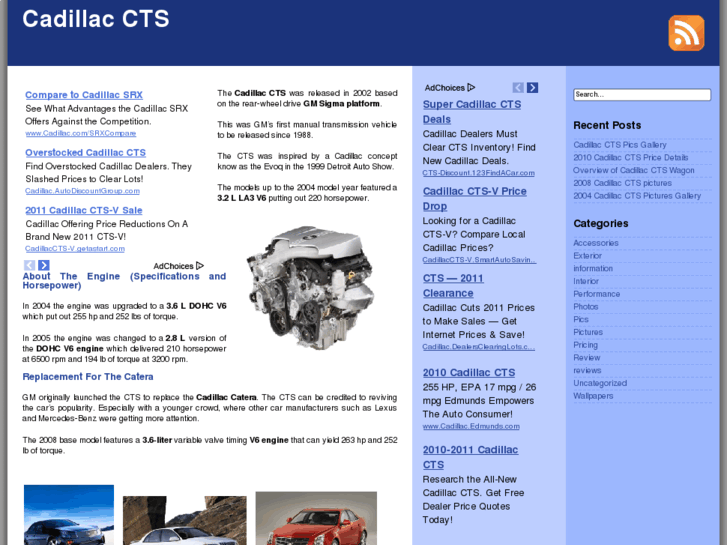Open www.Cadillac.com/SRXCompare URL link
The width and height of the screenshot is (727, 545).
[x=81, y=134]
